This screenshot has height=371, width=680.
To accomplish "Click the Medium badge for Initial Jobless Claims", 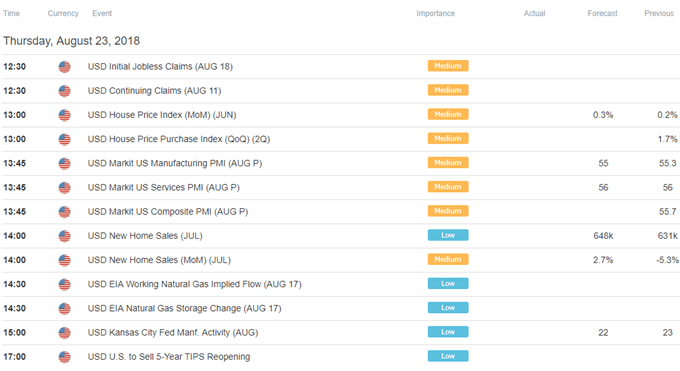I will (x=448, y=66).
